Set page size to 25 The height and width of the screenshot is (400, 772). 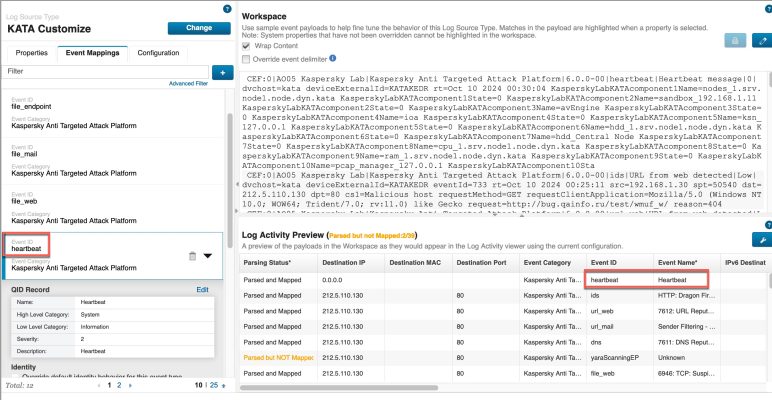tap(214, 385)
